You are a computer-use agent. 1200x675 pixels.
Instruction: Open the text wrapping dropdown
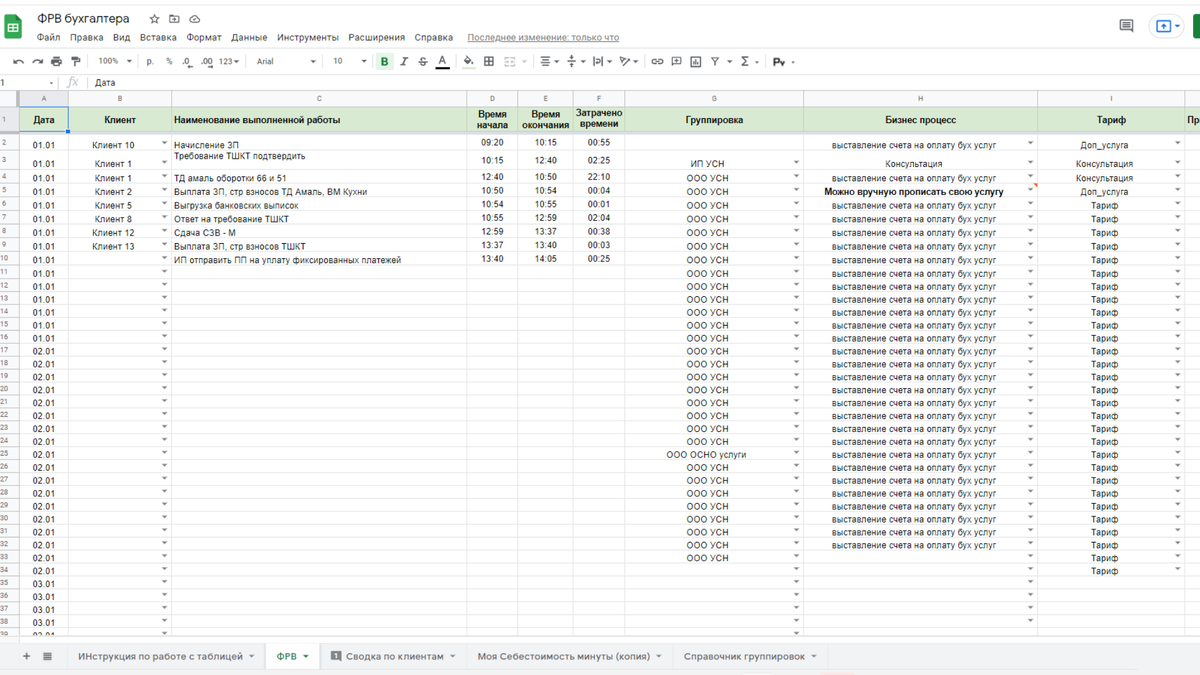pos(600,62)
